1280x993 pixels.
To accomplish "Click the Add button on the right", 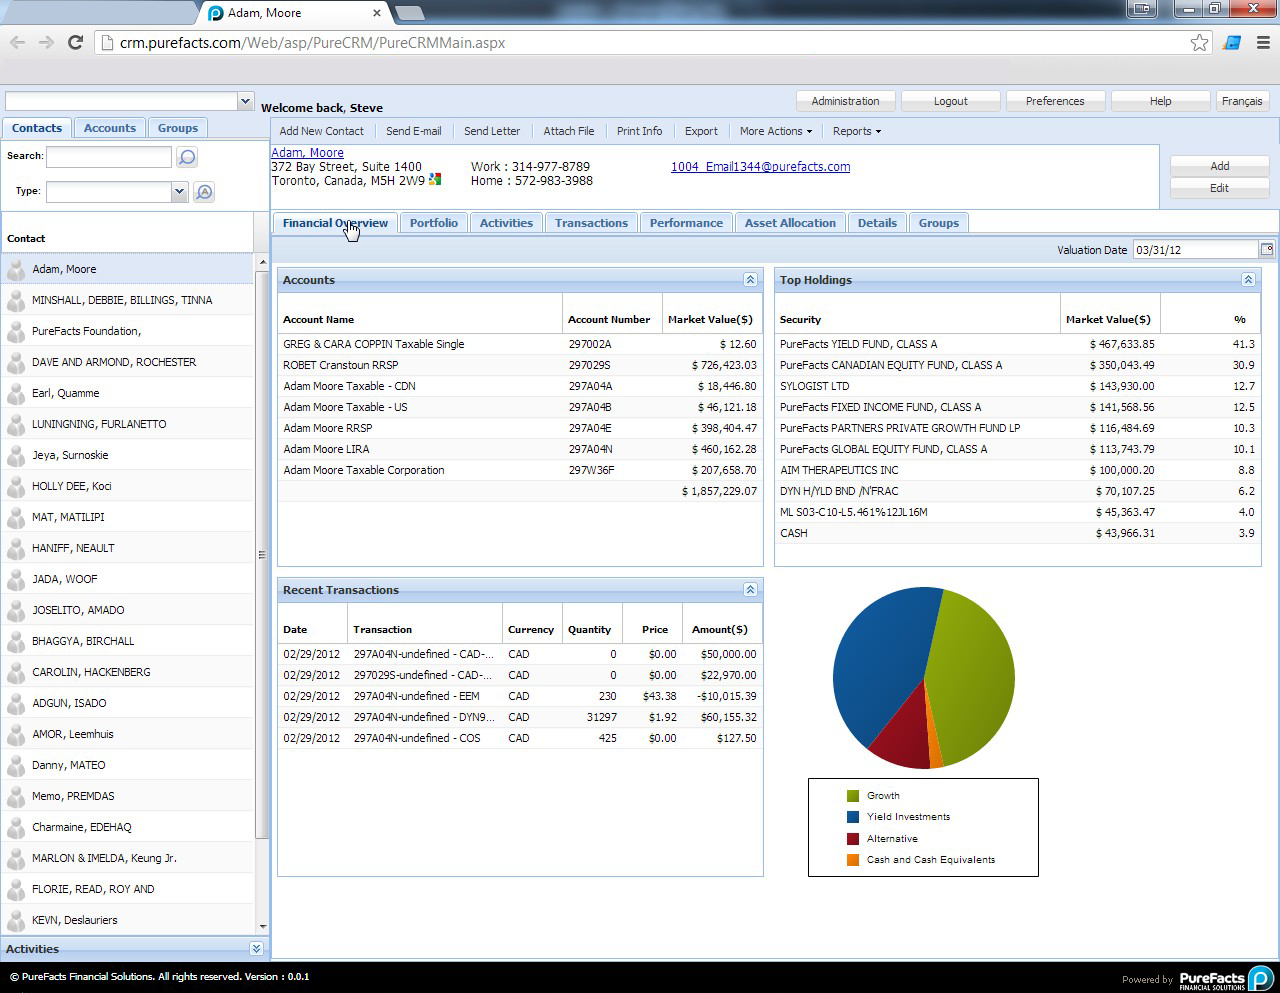I will click(1220, 166).
